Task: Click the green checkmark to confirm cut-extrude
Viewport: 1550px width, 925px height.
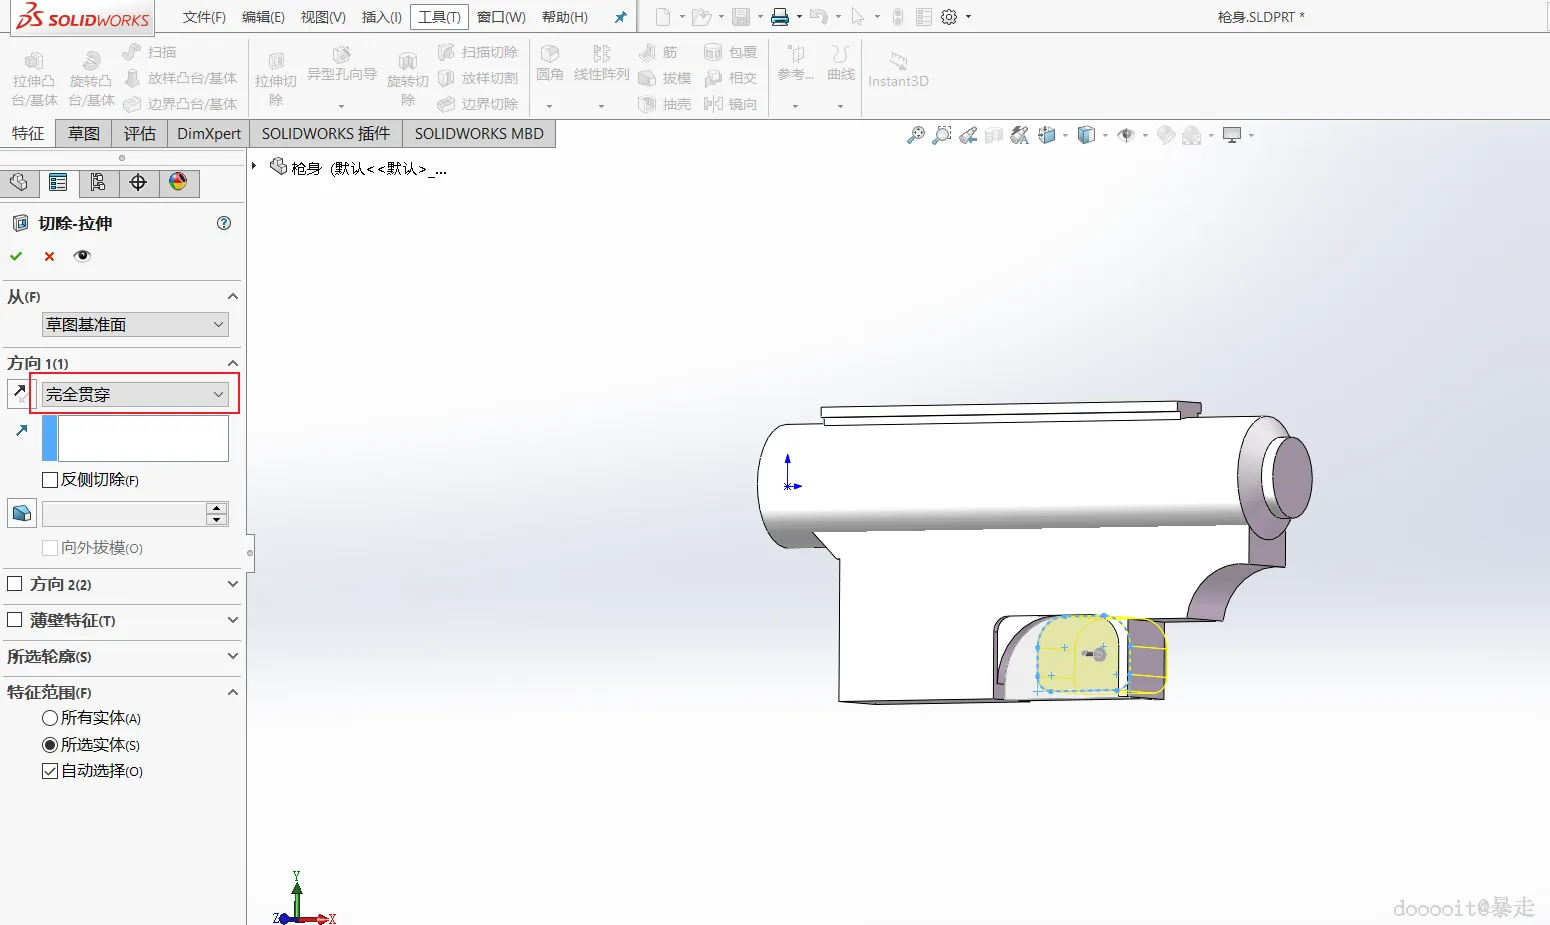Action: click(x=16, y=256)
